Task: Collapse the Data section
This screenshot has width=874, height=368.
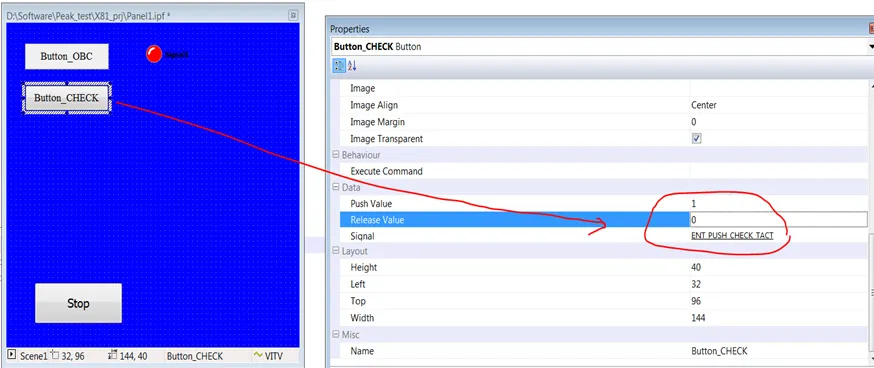Action: (x=336, y=188)
